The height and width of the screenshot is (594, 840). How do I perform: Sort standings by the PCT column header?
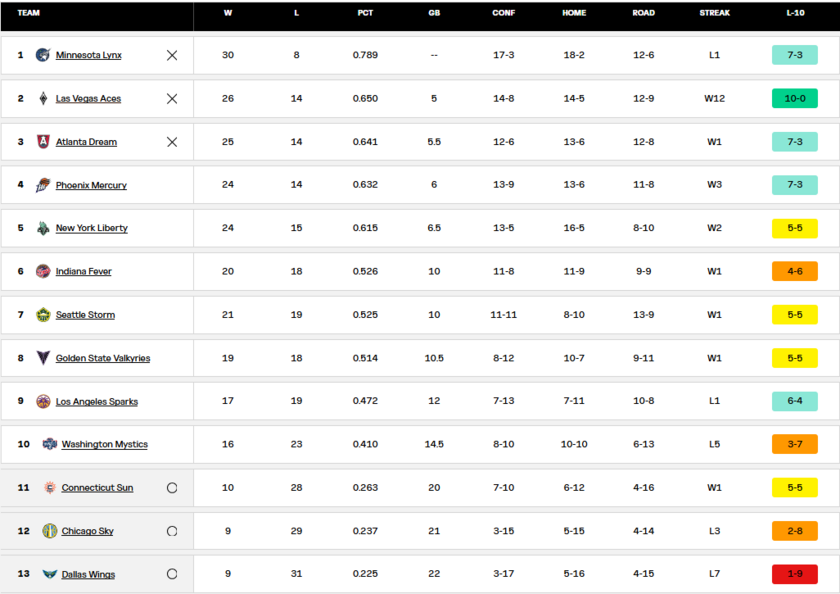point(365,13)
